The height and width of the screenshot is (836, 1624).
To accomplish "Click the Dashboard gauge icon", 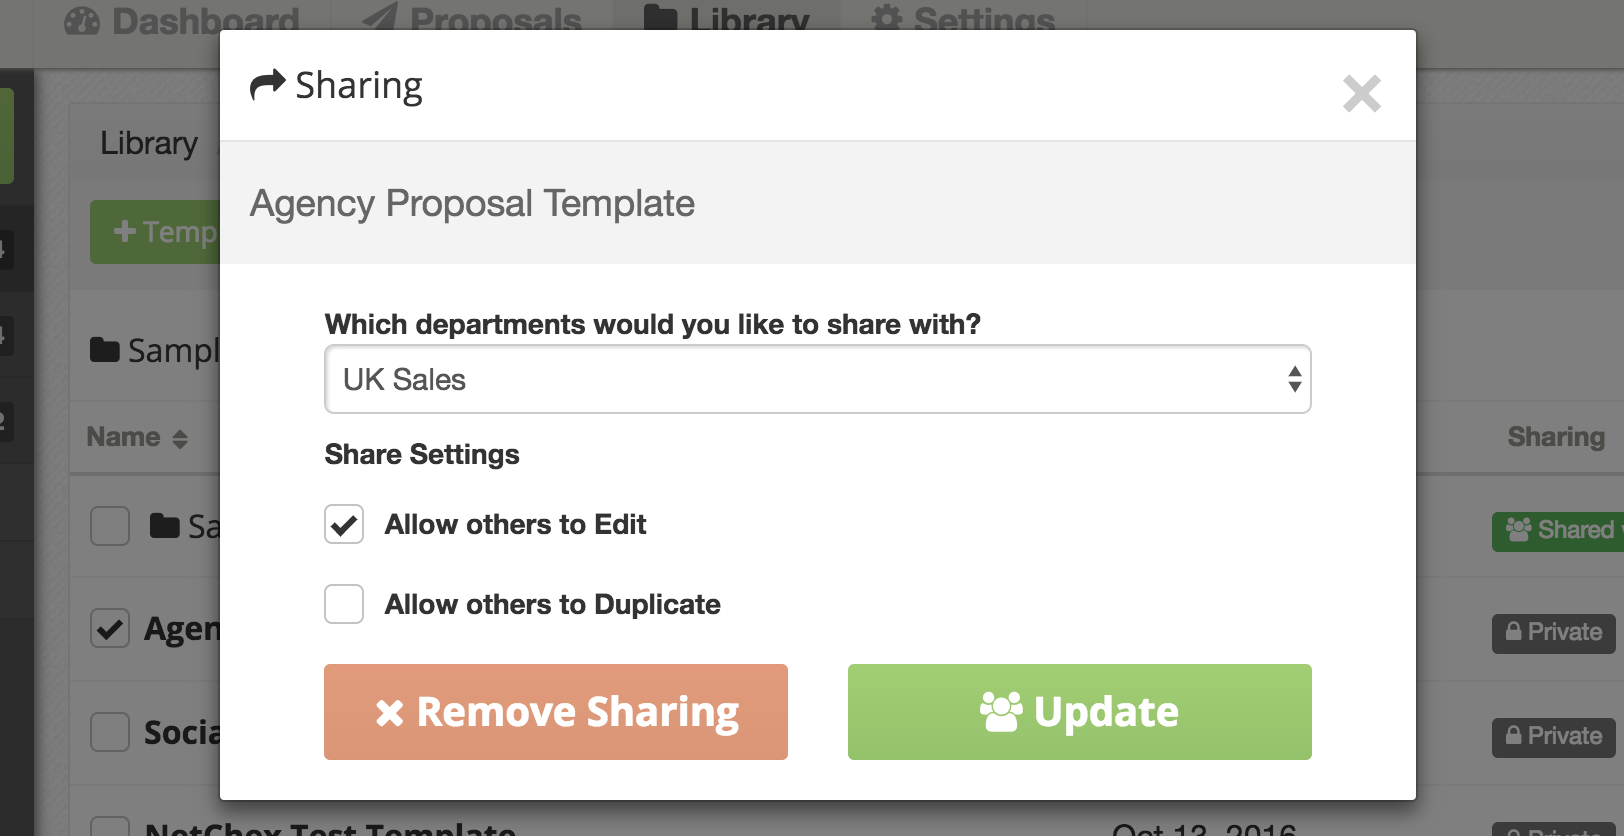I will point(82,20).
